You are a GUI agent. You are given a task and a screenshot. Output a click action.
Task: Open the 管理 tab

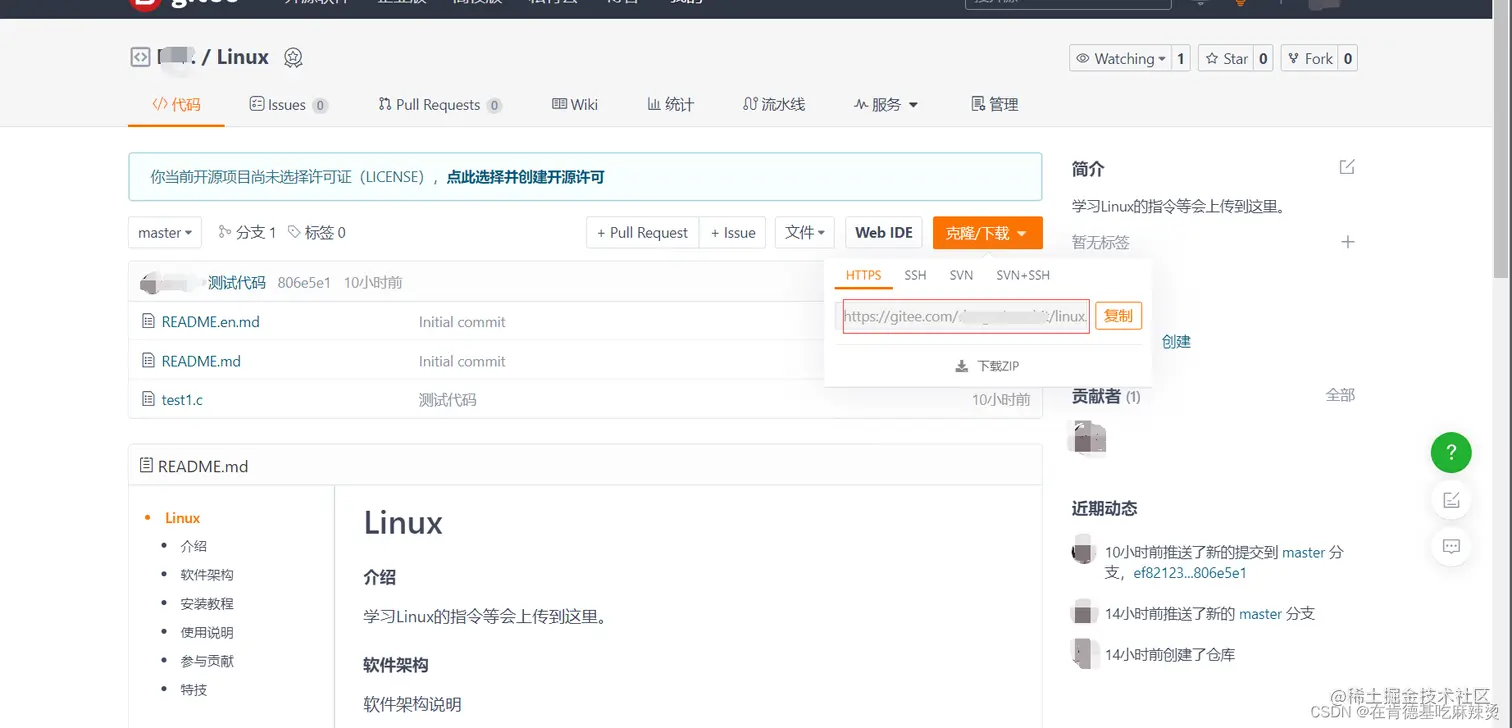995,104
